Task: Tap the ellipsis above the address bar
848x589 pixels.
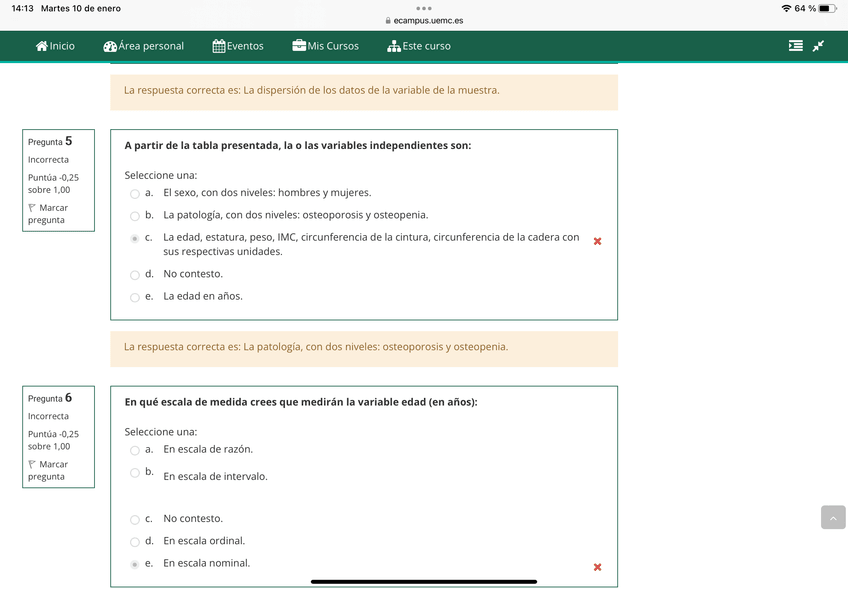Action: (x=424, y=8)
